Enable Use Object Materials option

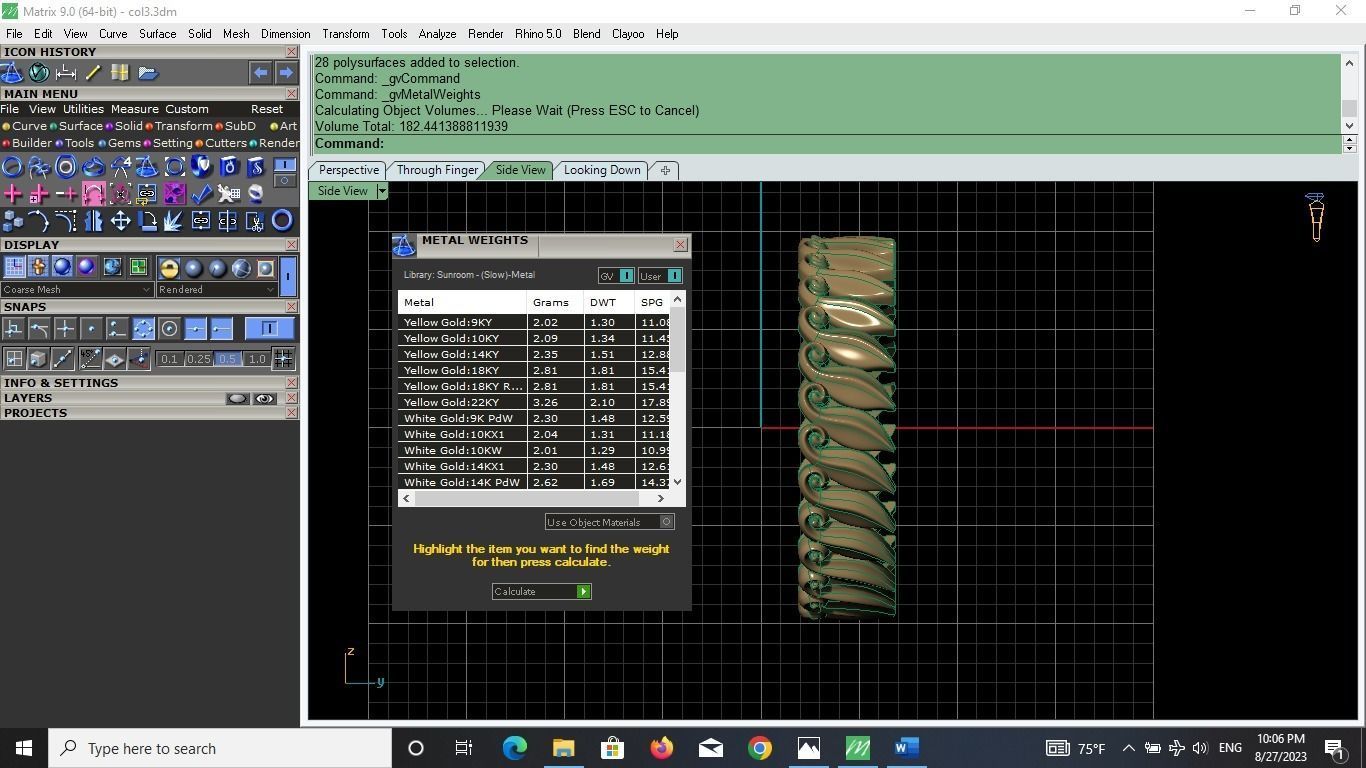(610, 522)
